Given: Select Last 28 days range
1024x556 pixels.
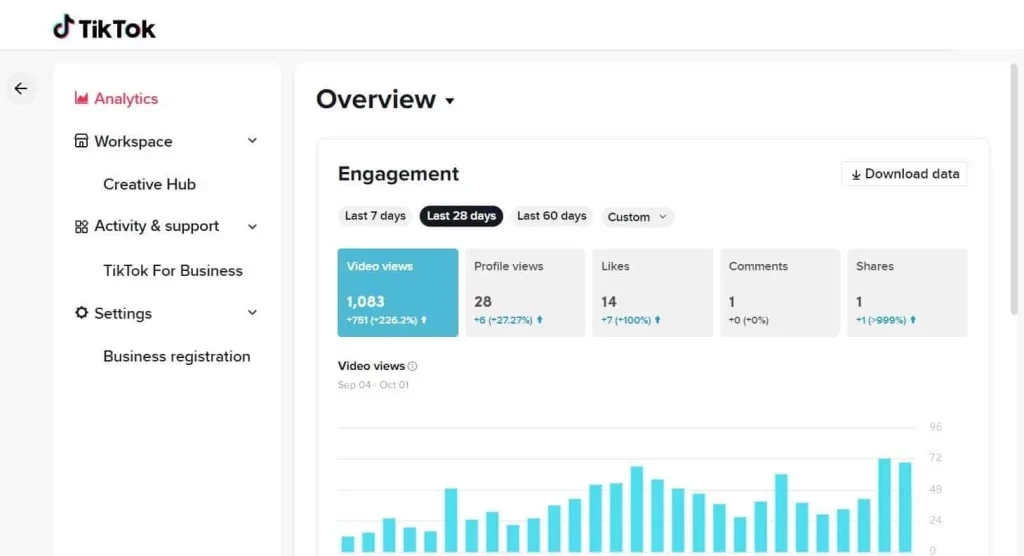Looking at the screenshot, I should click(461, 216).
